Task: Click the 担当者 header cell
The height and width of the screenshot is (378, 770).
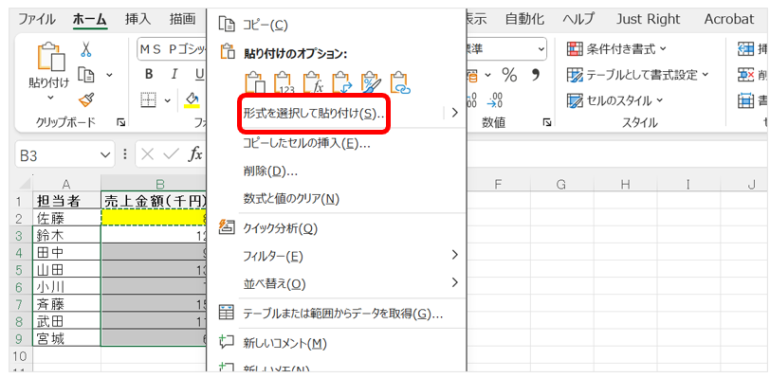Action: pyautogui.click(x=66, y=200)
